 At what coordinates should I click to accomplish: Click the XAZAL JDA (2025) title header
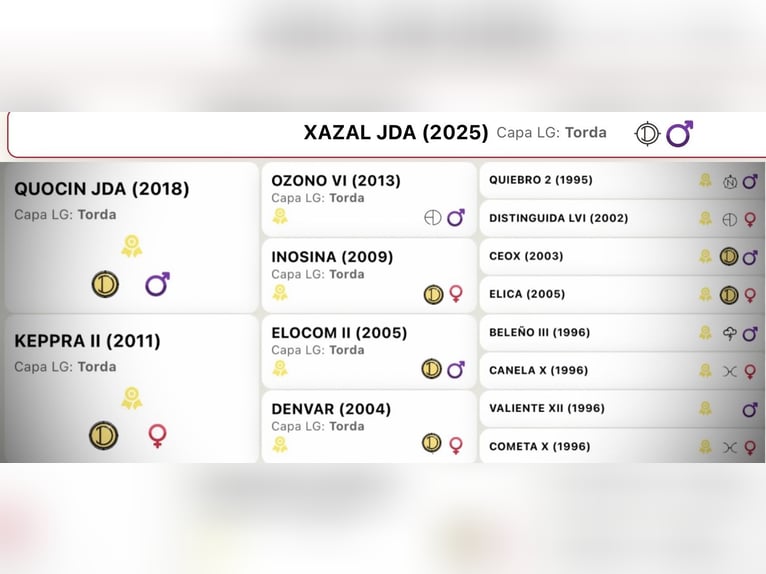click(x=396, y=133)
